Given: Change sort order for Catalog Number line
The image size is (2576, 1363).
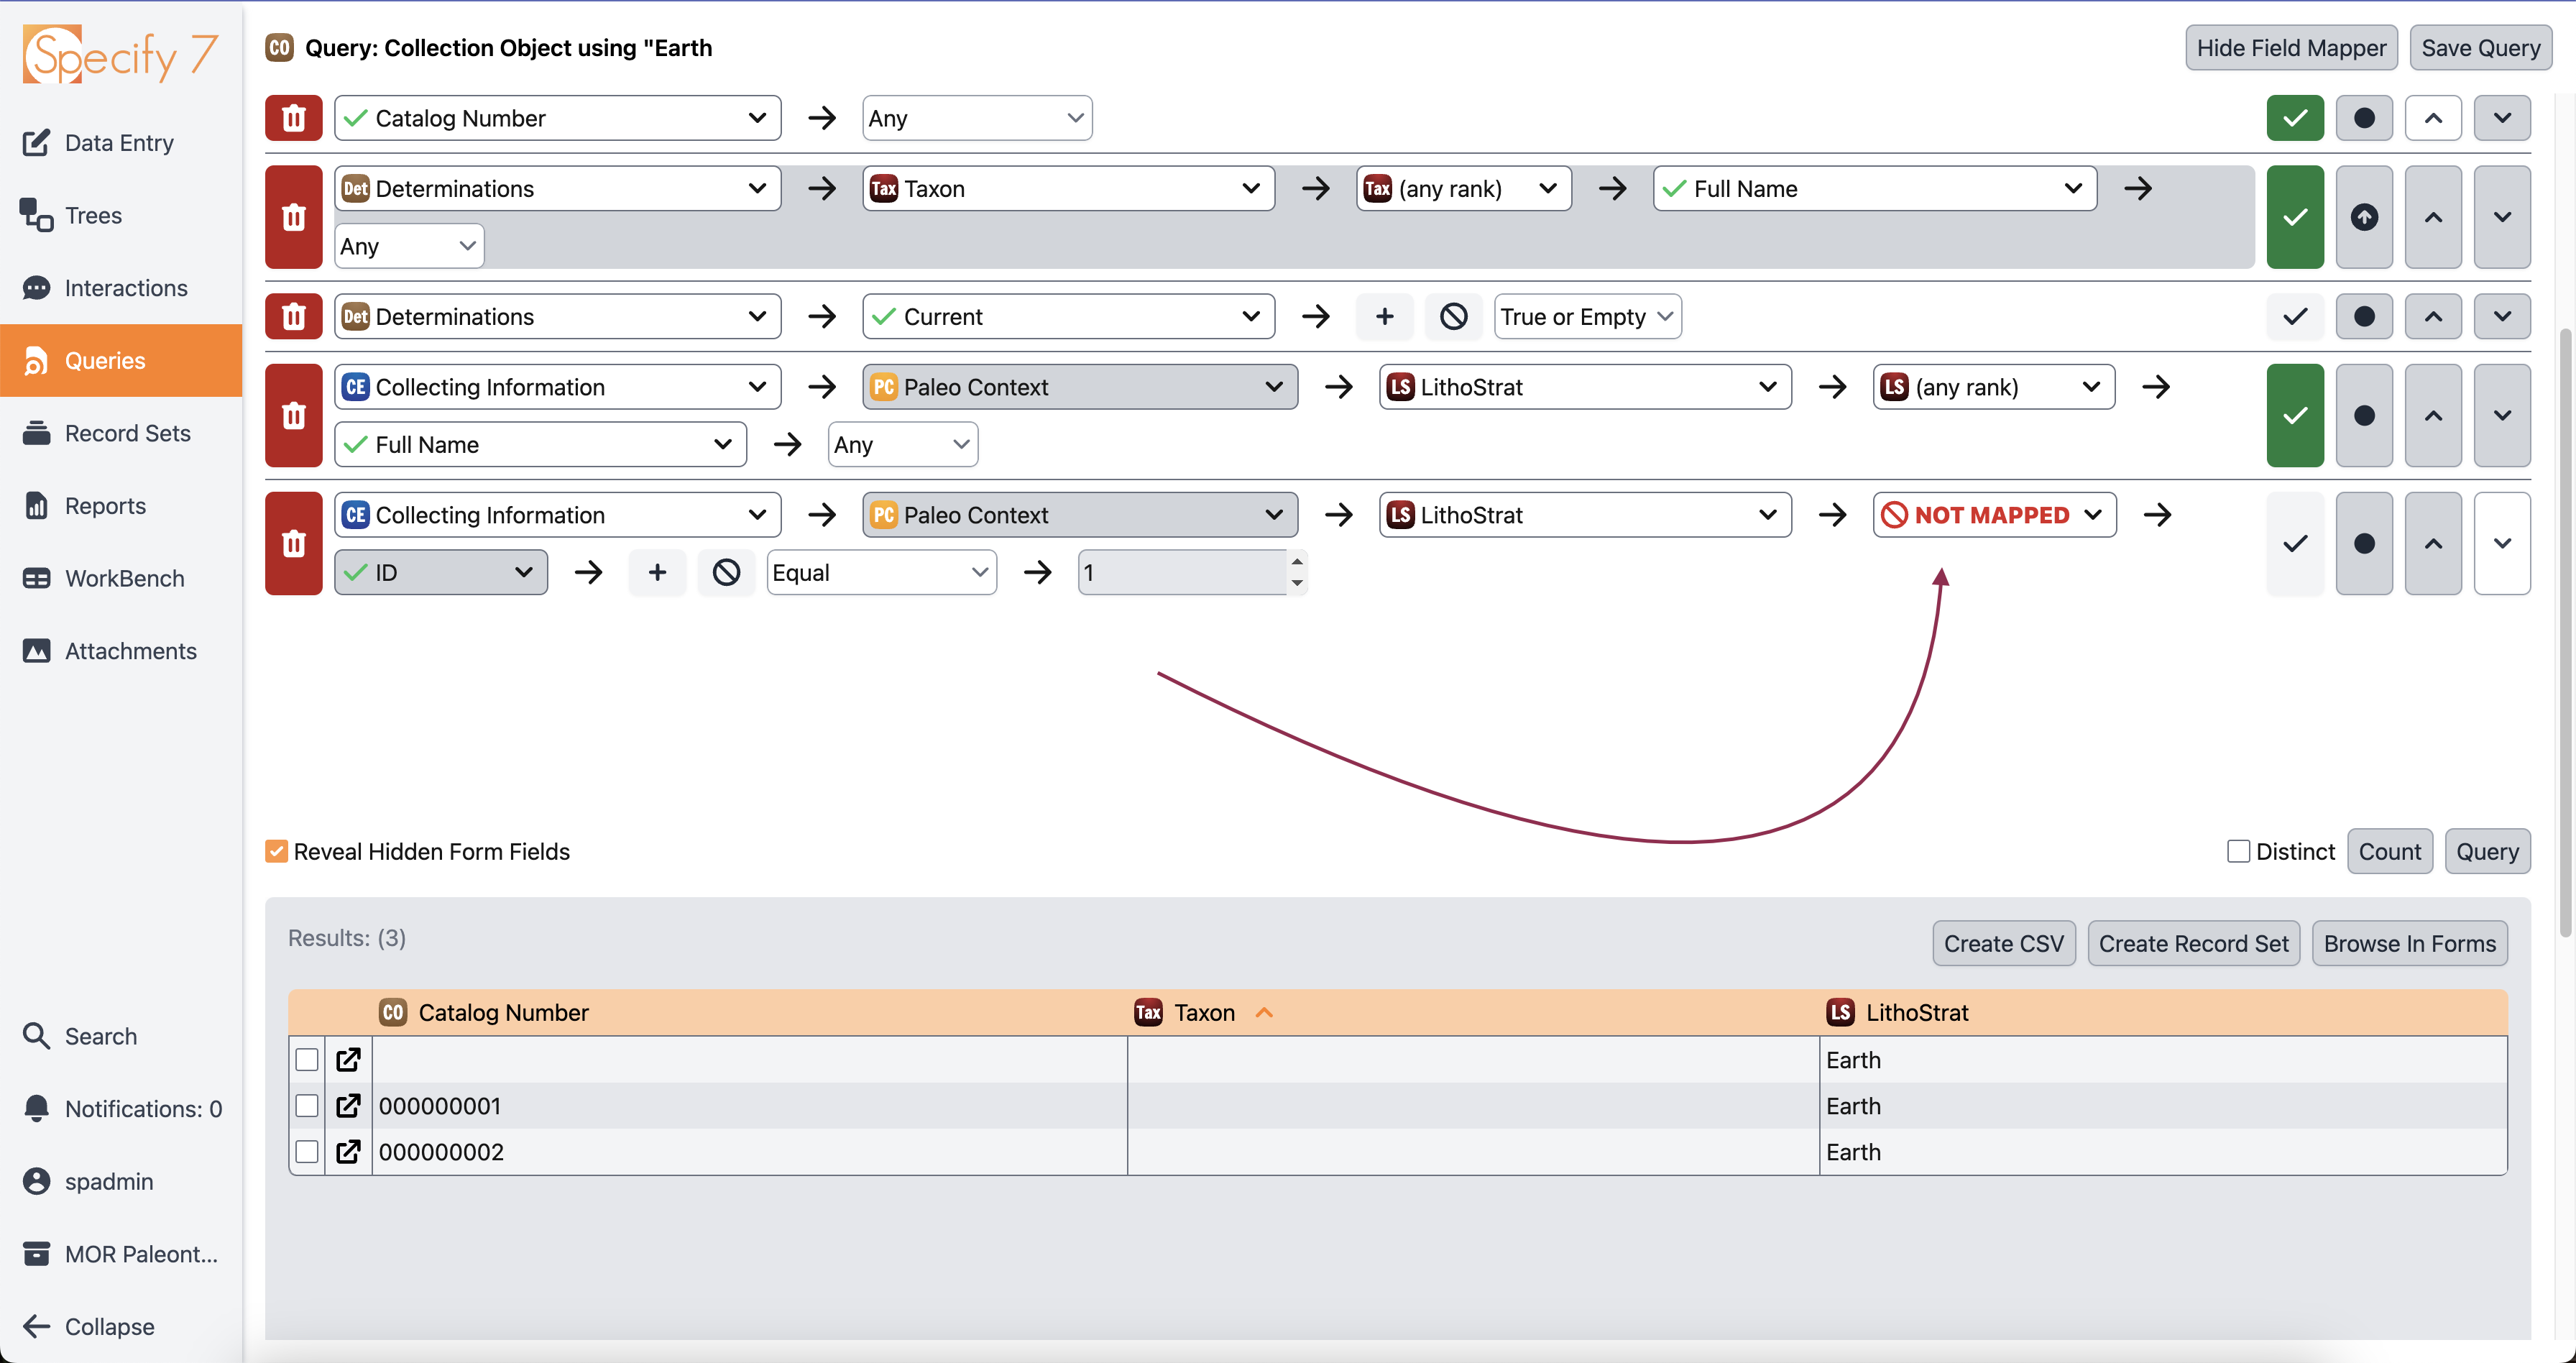Looking at the screenshot, I should [x=2364, y=118].
